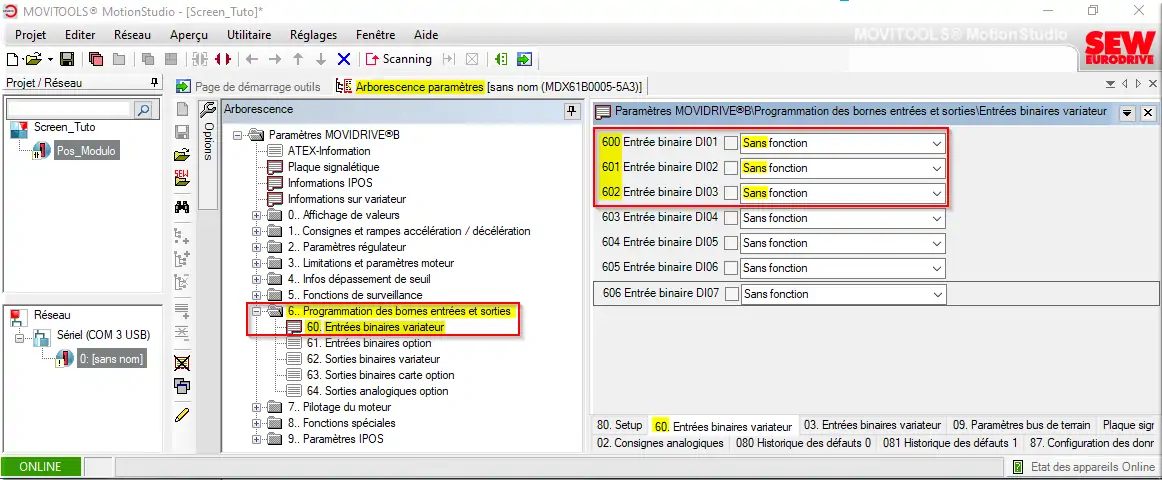The width and height of the screenshot is (1162, 480).
Task: Click the open project folder icon
Action: [x=33, y=59]
